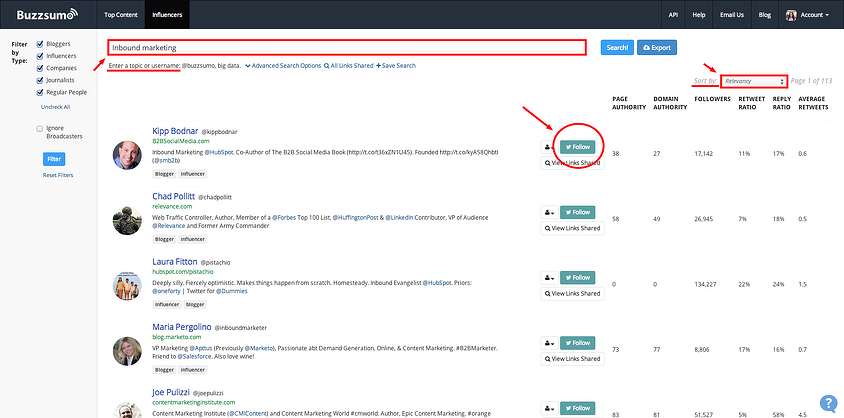This screenshot has width=844, height=418.
Task: Click the Domain Authority column header
Action: 670,103
